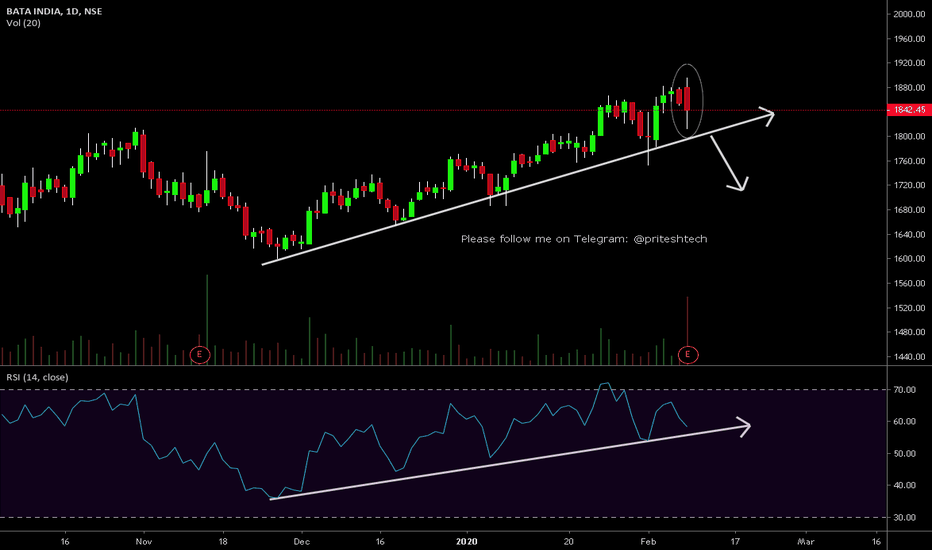Click the 2000.00 price axis label
The height and width of the screenshot is (550, 932).
(x=909, y=14)
